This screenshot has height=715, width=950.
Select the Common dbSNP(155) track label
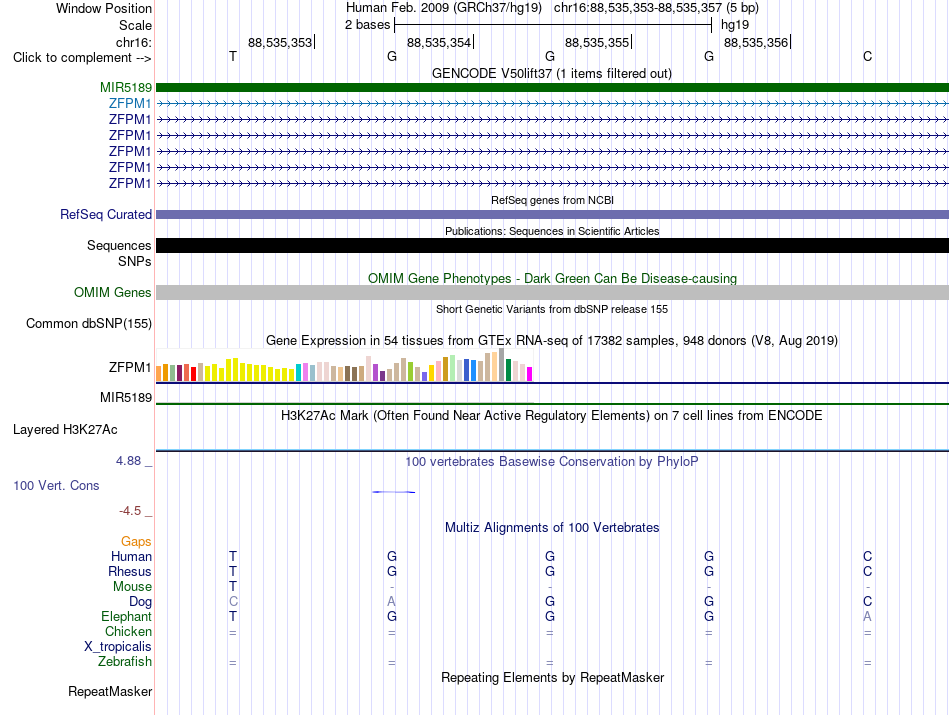pos(89,324)
